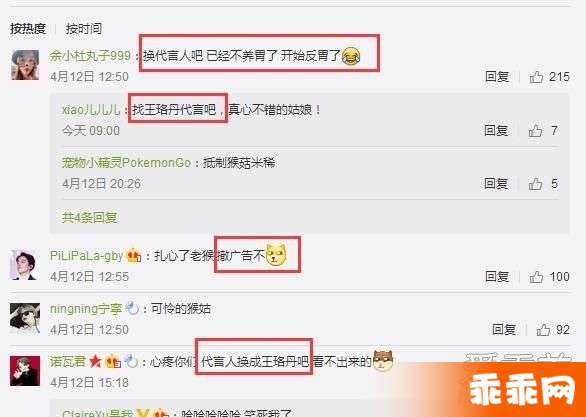Viewport: 586px width, 417px height.
Task: Like 宠物小精灵PokemonGo's reply
Action: 535,184
